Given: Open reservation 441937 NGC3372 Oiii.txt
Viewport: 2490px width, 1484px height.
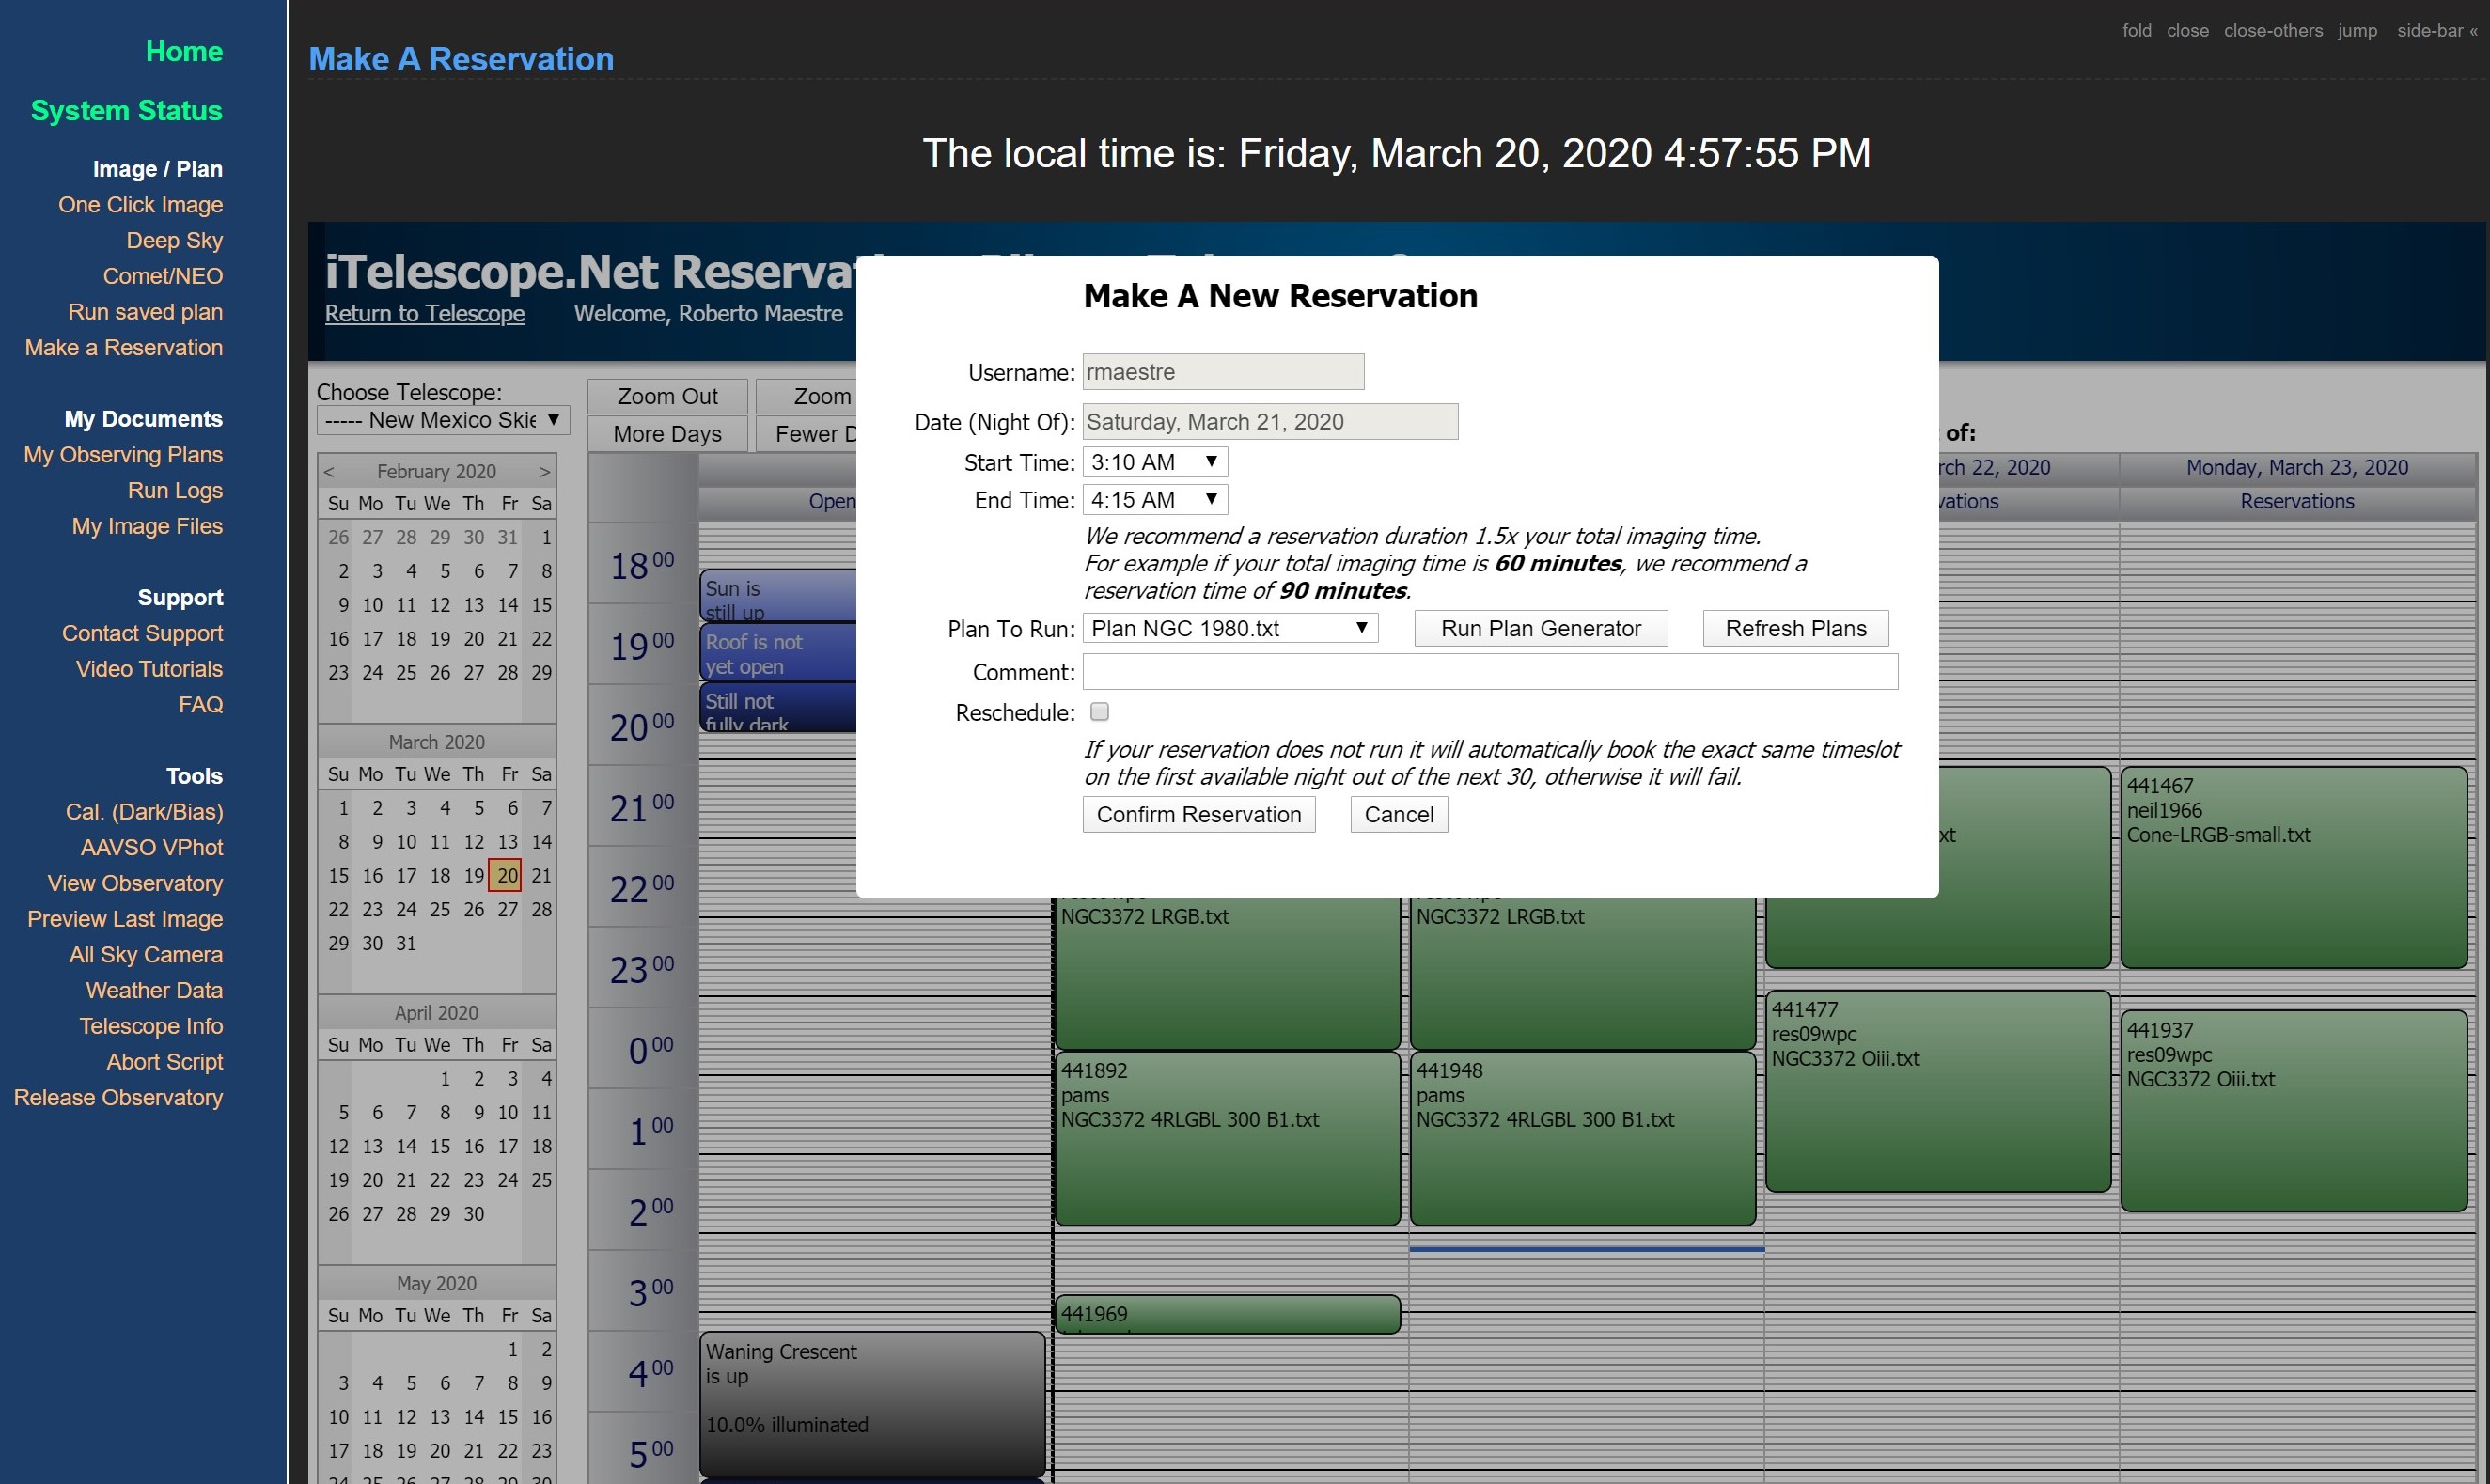Looking at the screenshot, I should [x=2293, y=1110].
